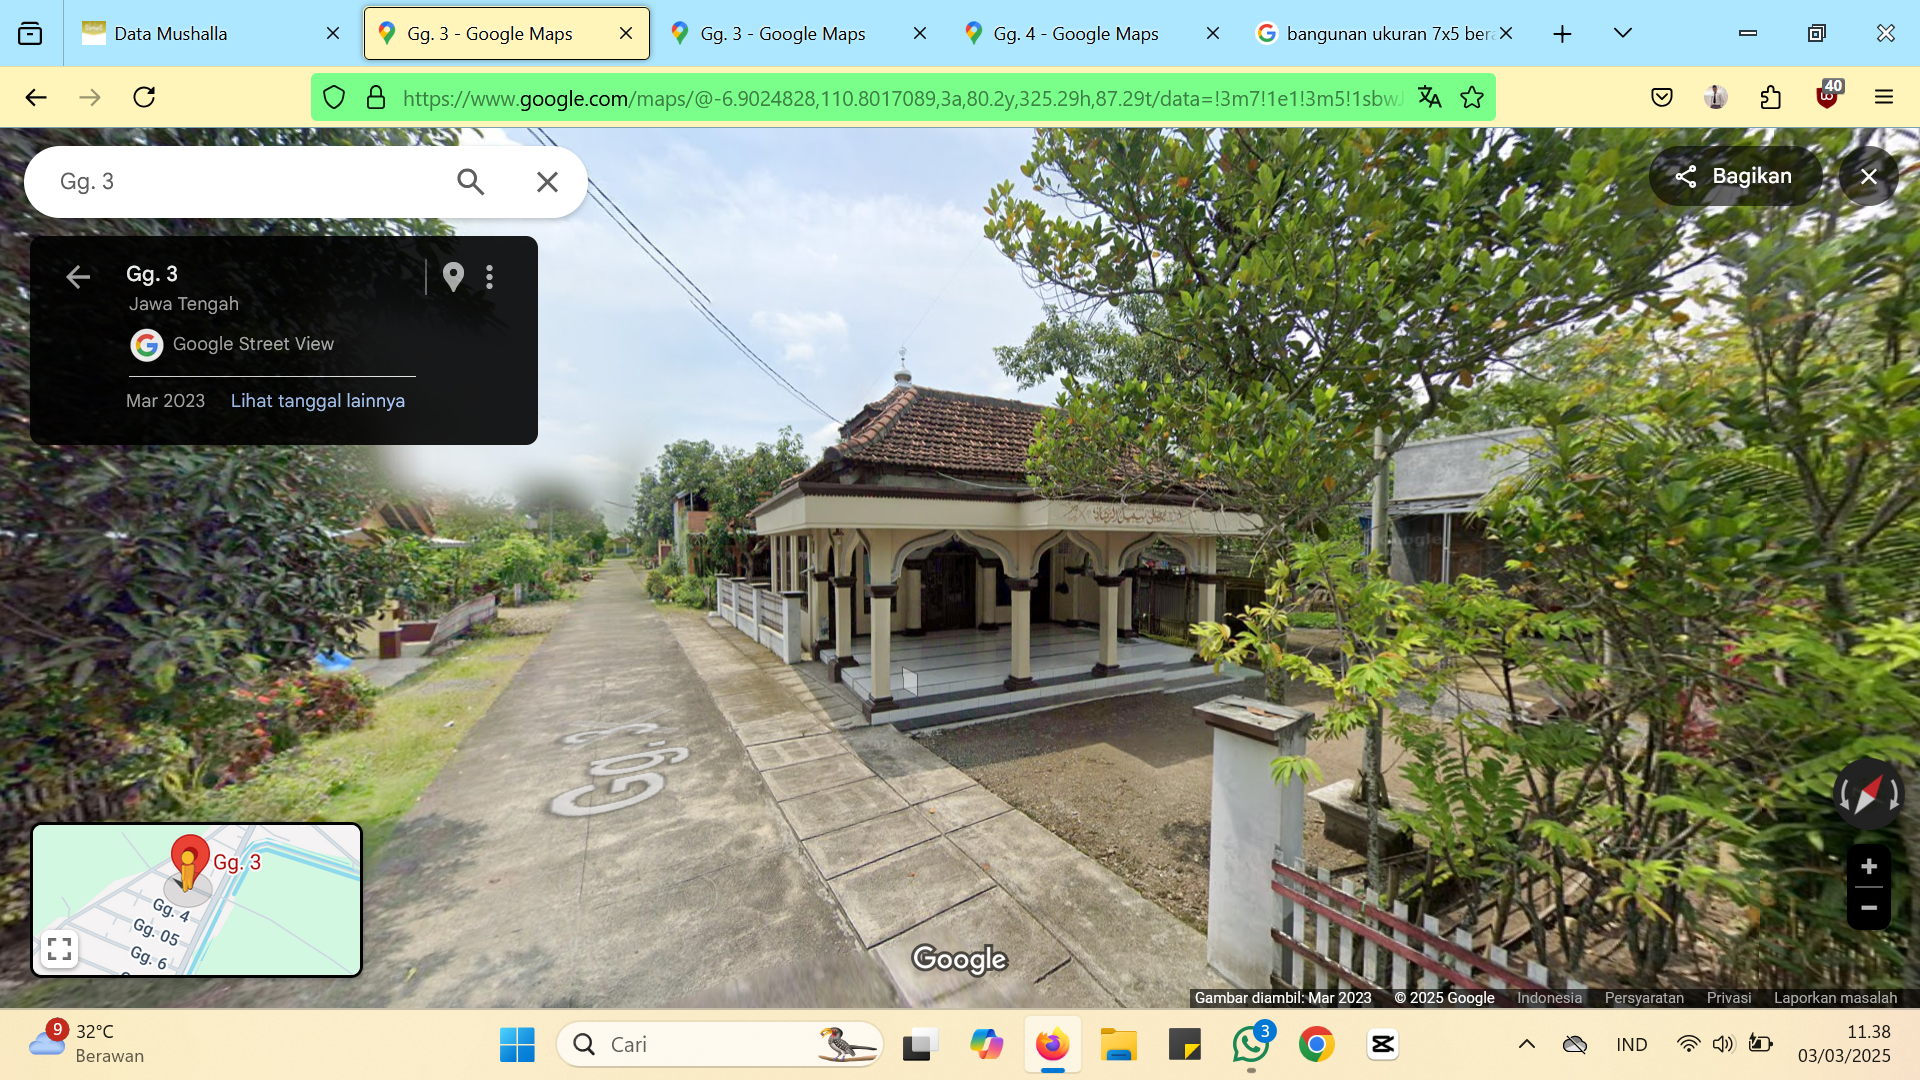The height and width of the screenshot is (1080, 1920).
Task: Click the site security padlock icon
Action: tap(376, 97)
